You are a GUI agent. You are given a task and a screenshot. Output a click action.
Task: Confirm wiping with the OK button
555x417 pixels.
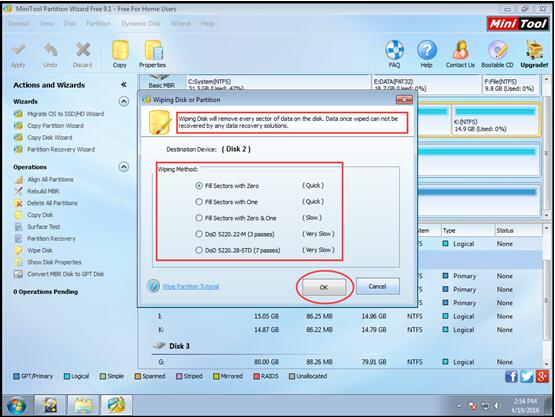click(324, 287)
